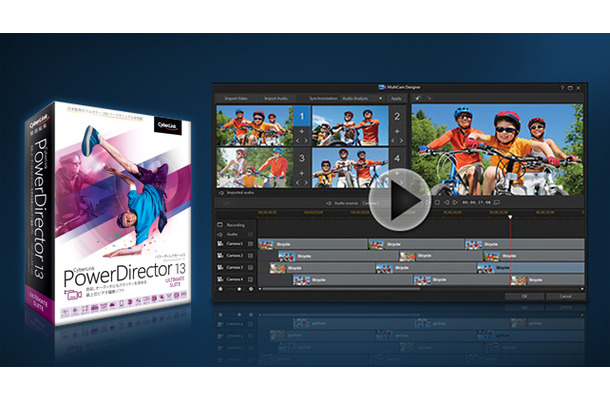The image size is (610, 400).
Task: Click the Recording track icon
Action: [220, 225]
